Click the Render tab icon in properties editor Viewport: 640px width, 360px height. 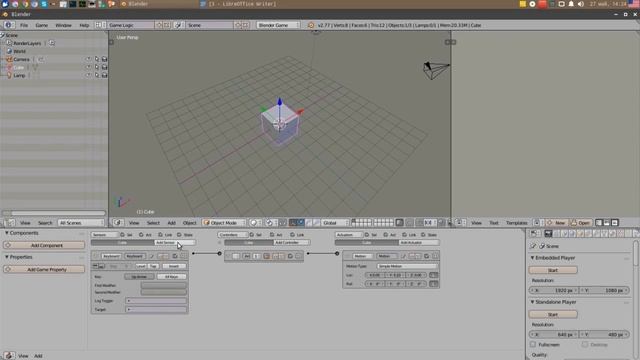coord(548,233)
